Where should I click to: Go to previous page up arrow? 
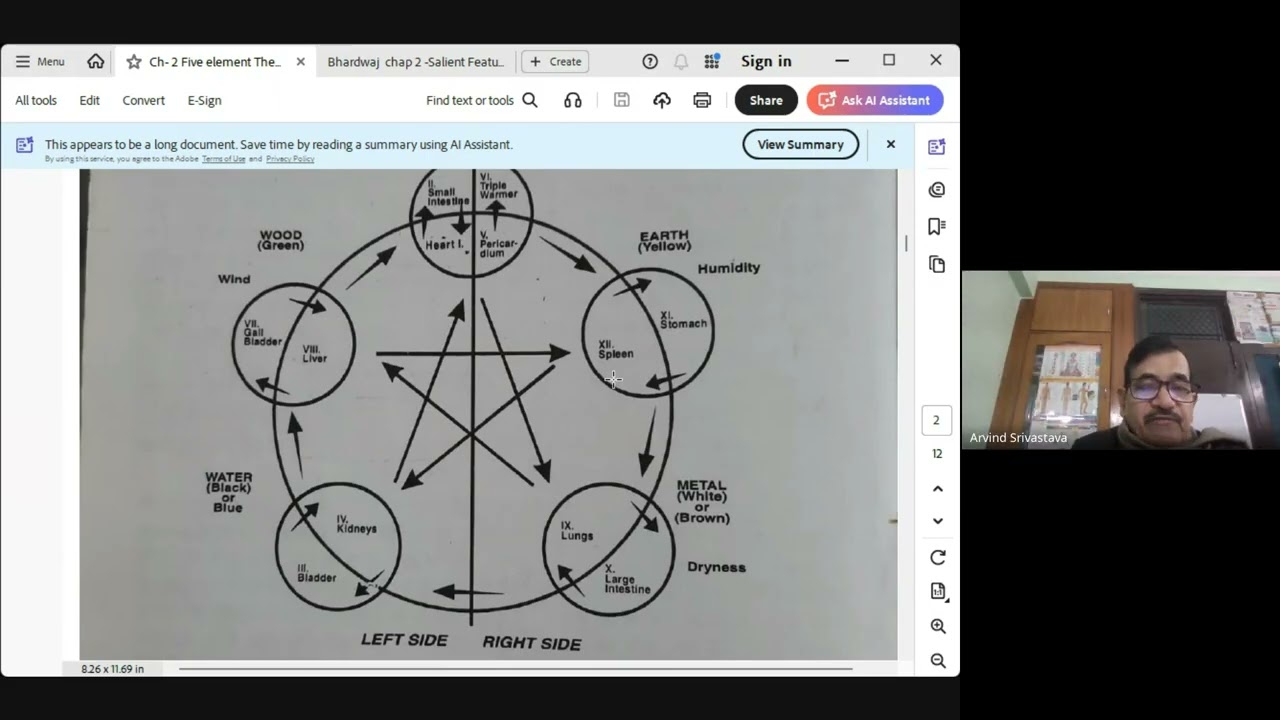[x=938, y=489]
